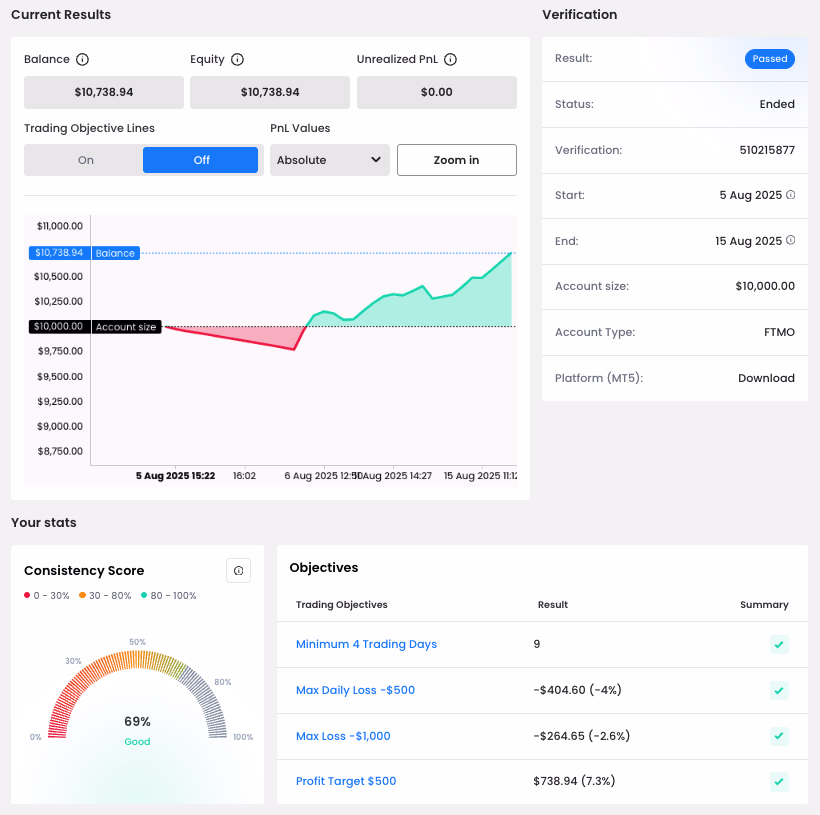The width and height of the screenshot is (820, 815).
Task: Click the Passed result badge
Action: point(770,59)
